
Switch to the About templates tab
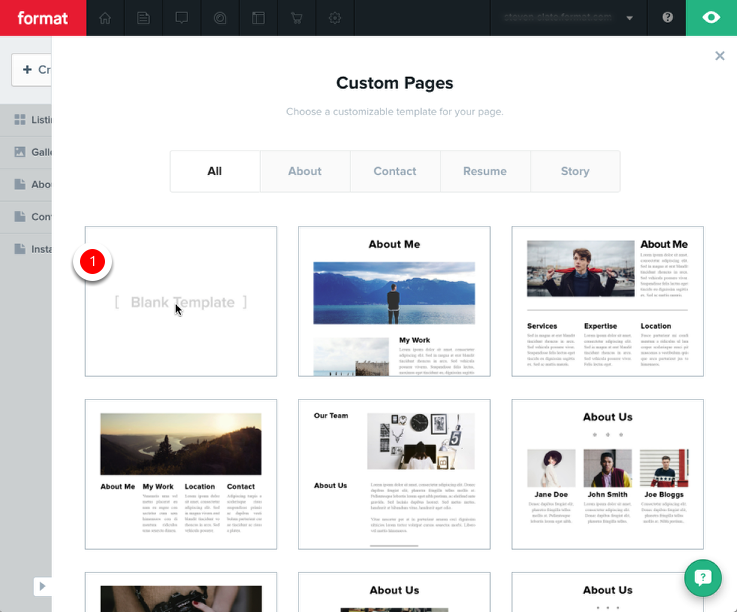(305, 171)
